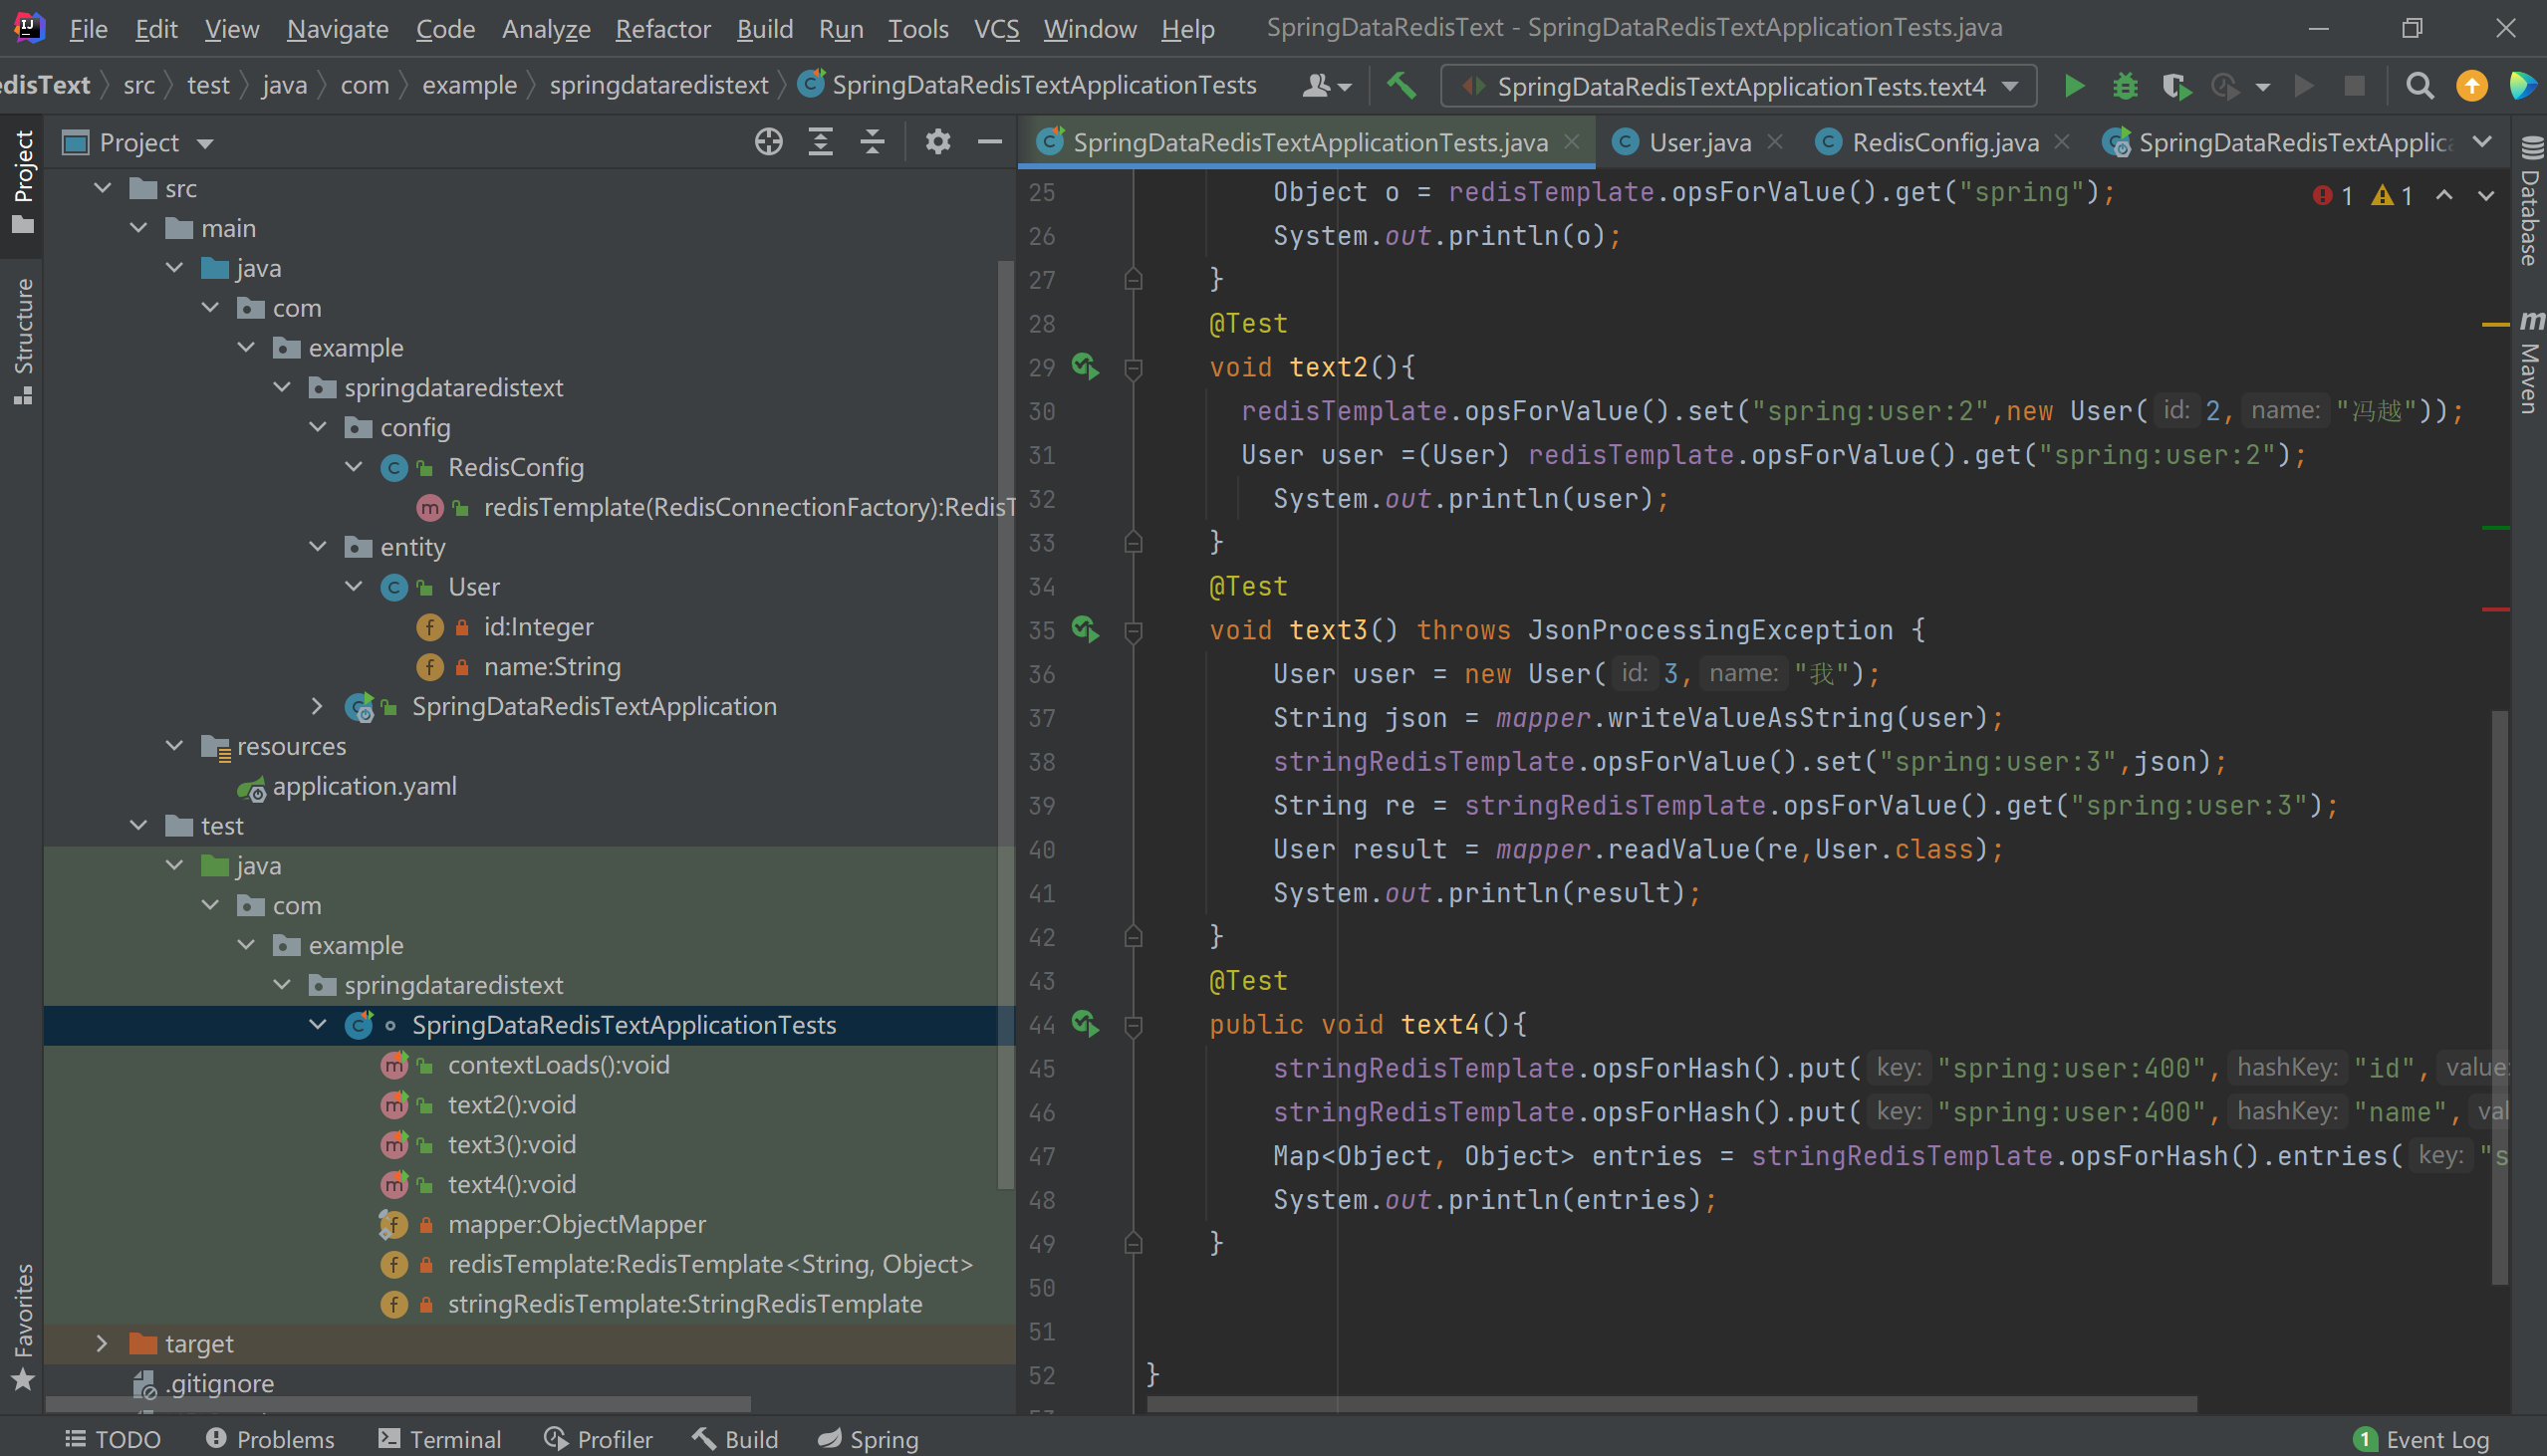Switch to RedisConfig.java tab
This screenshot has height=1456, width=2547.
pos(1945,142)
